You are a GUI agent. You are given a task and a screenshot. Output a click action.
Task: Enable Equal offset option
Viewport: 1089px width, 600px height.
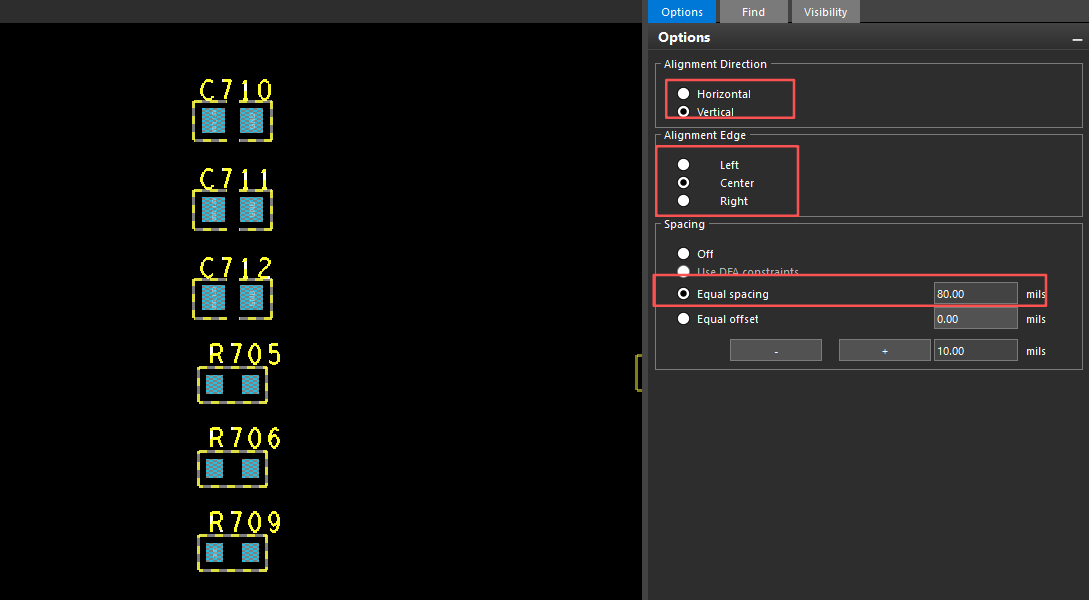(x=684, y=319)
